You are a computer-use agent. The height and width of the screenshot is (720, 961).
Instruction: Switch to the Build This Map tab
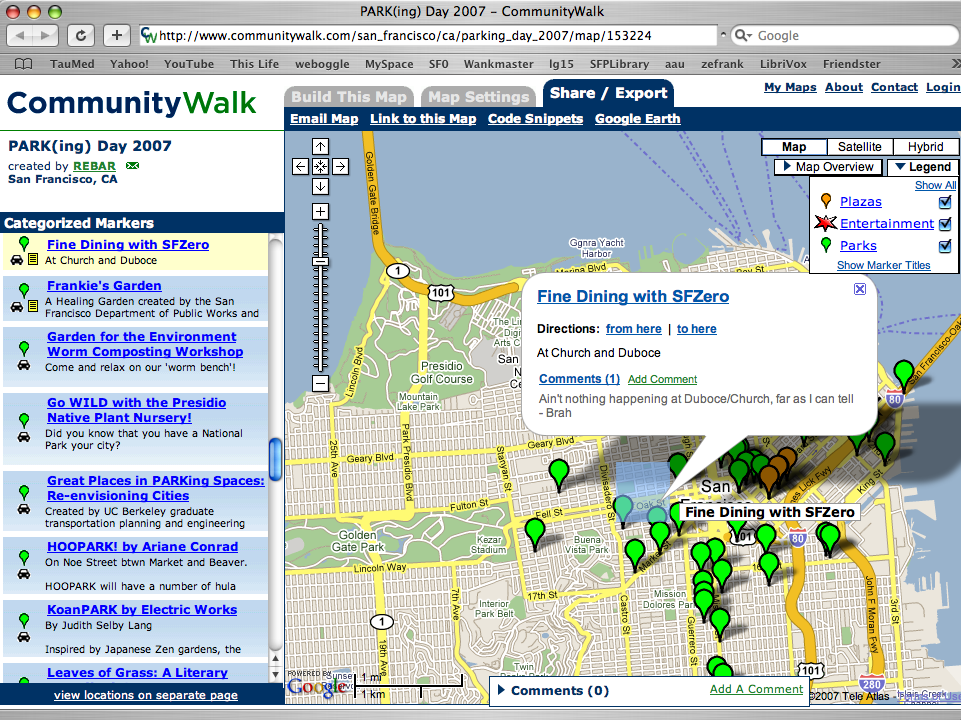[x=349, y=97]
